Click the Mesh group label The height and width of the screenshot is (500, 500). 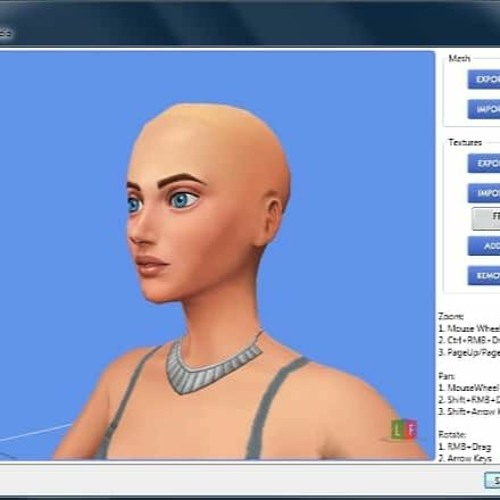click(459, 58)
